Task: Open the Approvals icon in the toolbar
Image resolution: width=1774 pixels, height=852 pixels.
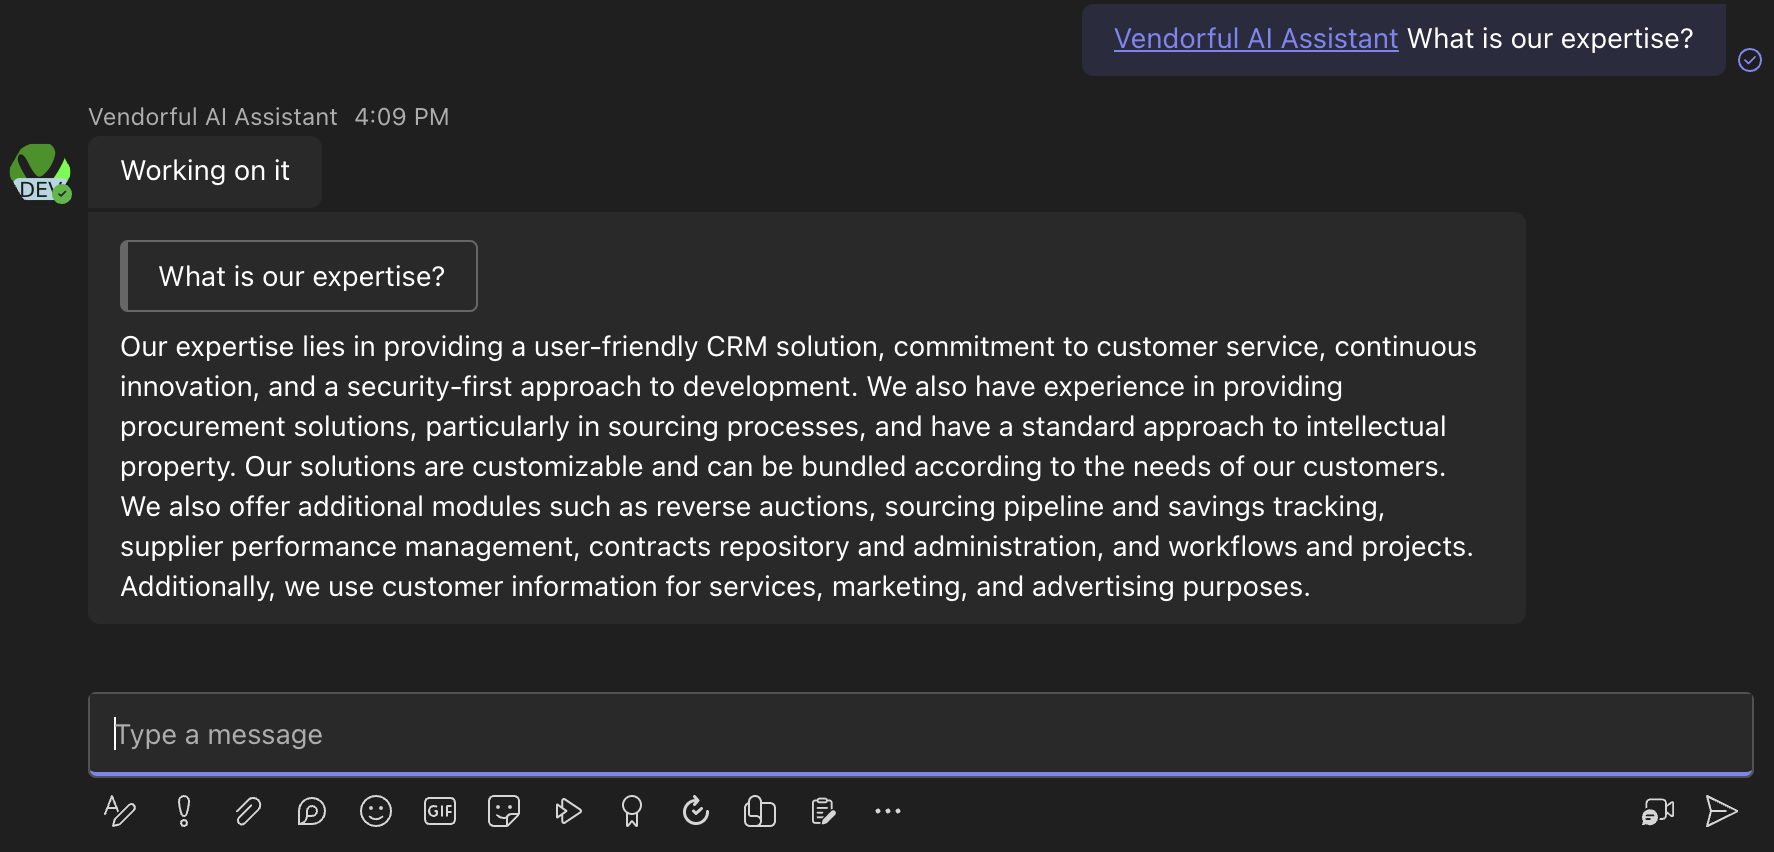Action: pos(696,811)
